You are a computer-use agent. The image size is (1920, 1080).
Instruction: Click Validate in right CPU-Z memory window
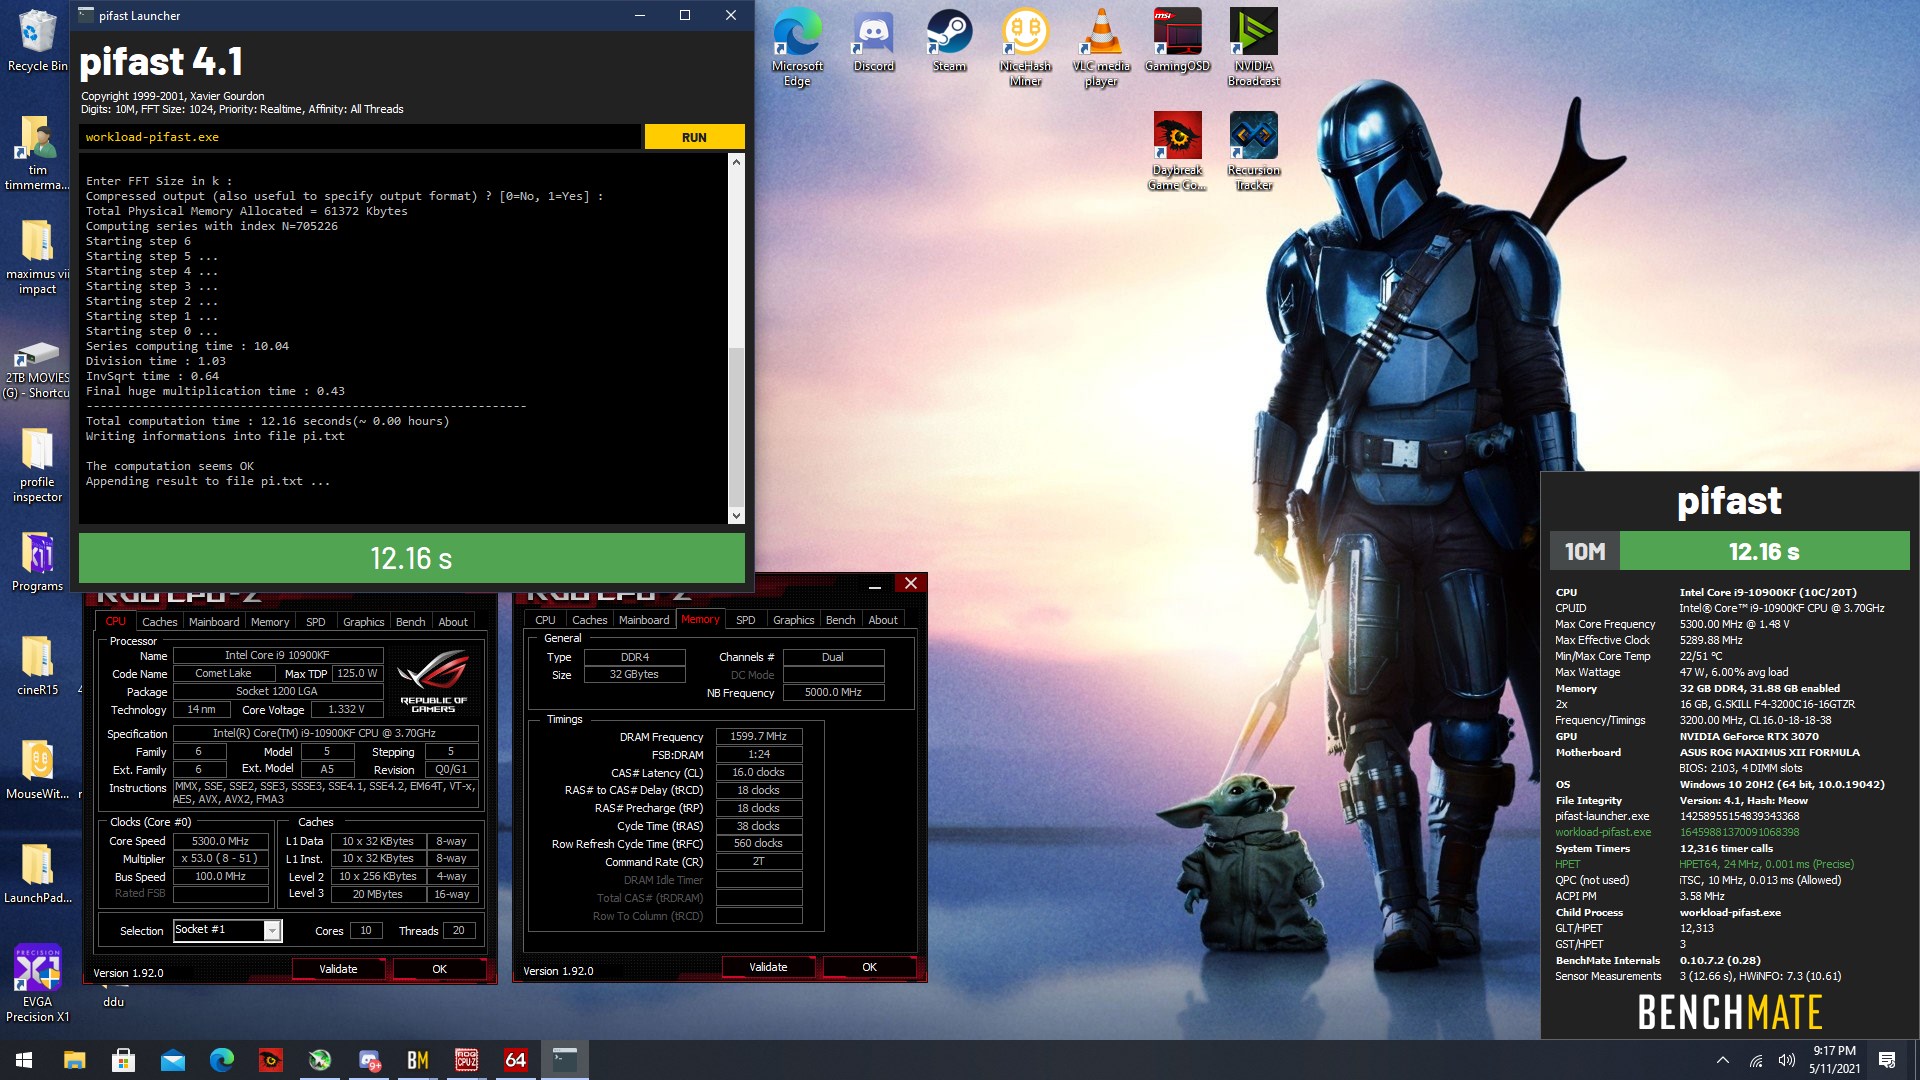(x=768, y=967)
